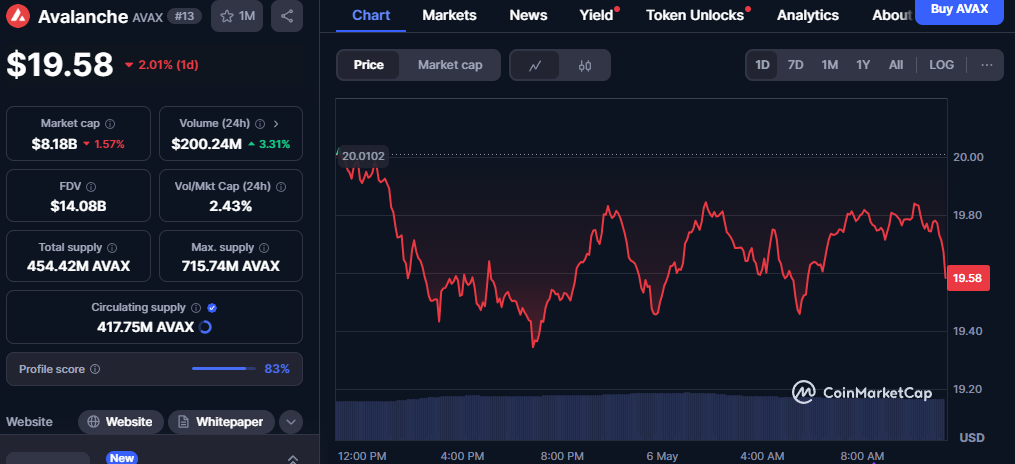Click the $19.58 price heading
Screen dimensions: 1015x464
tap(60, 64)
